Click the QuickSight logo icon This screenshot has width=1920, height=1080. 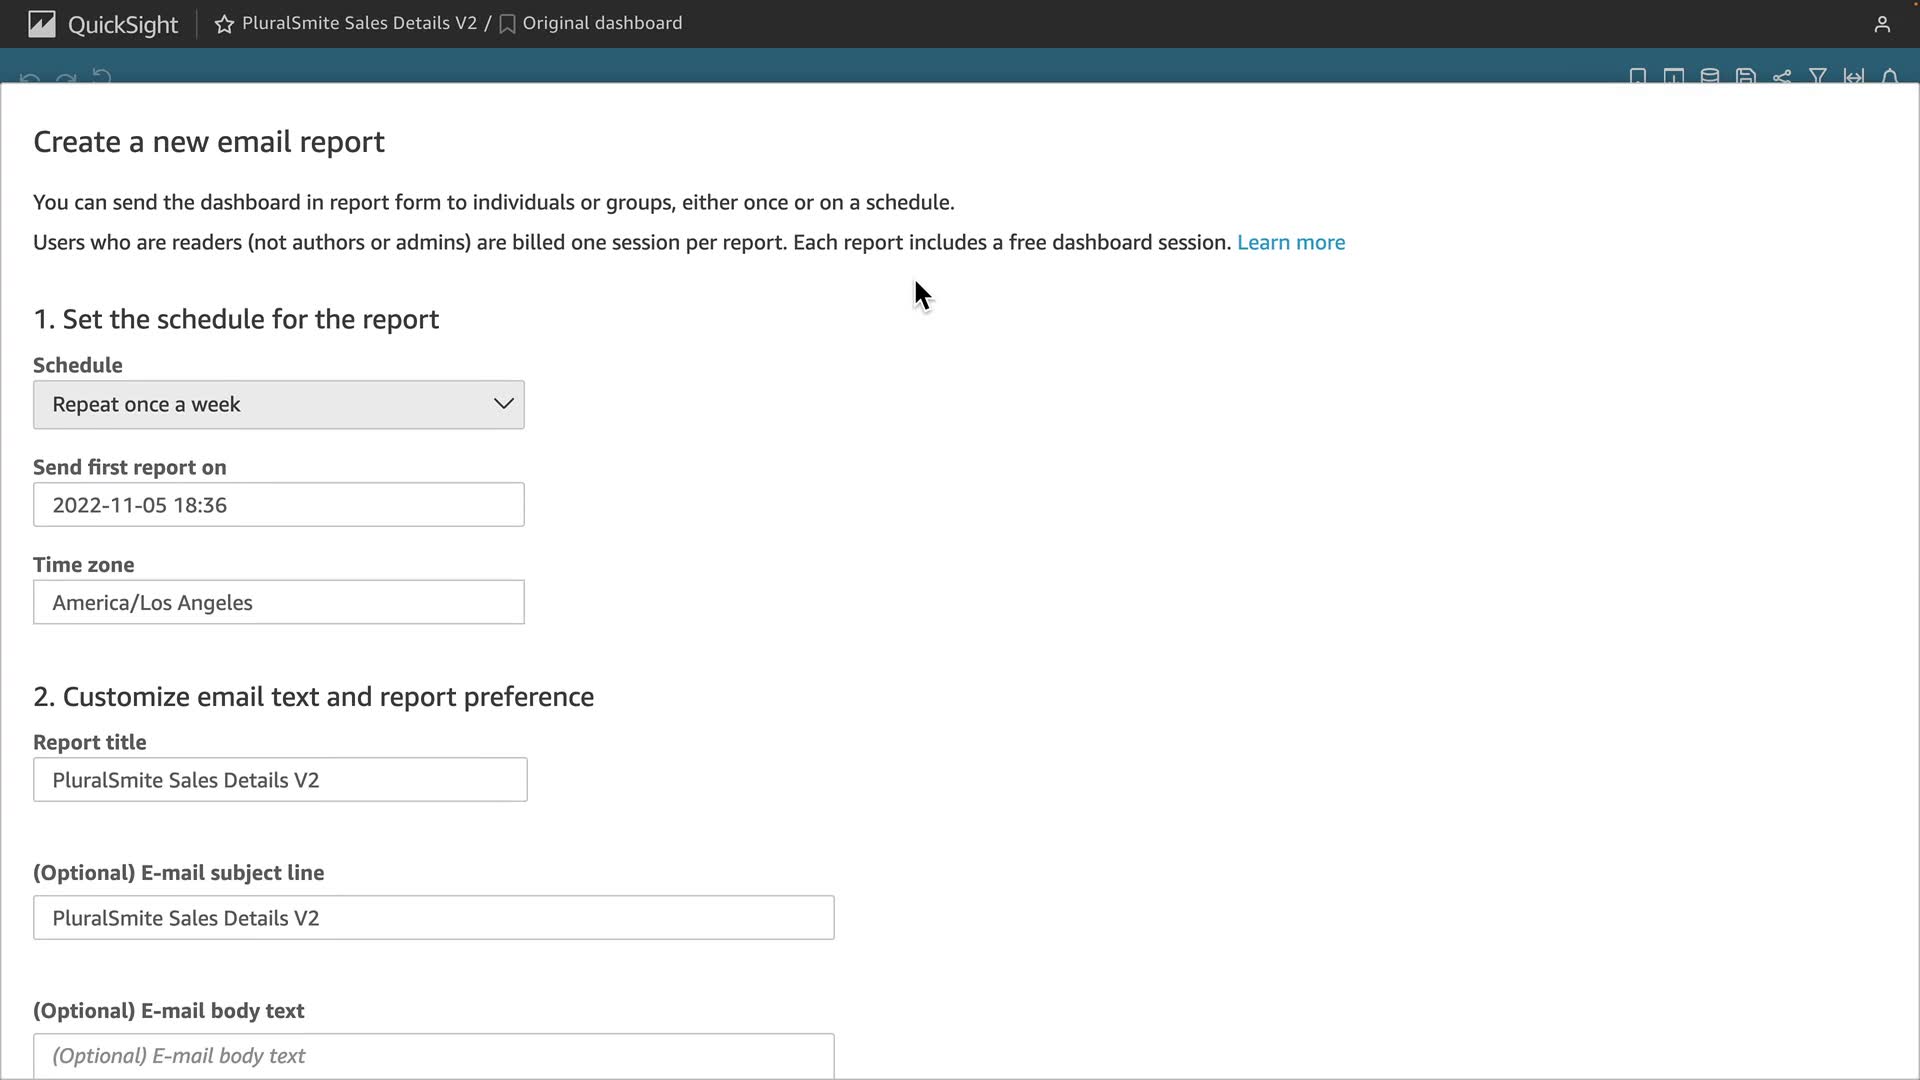point(42,24)
